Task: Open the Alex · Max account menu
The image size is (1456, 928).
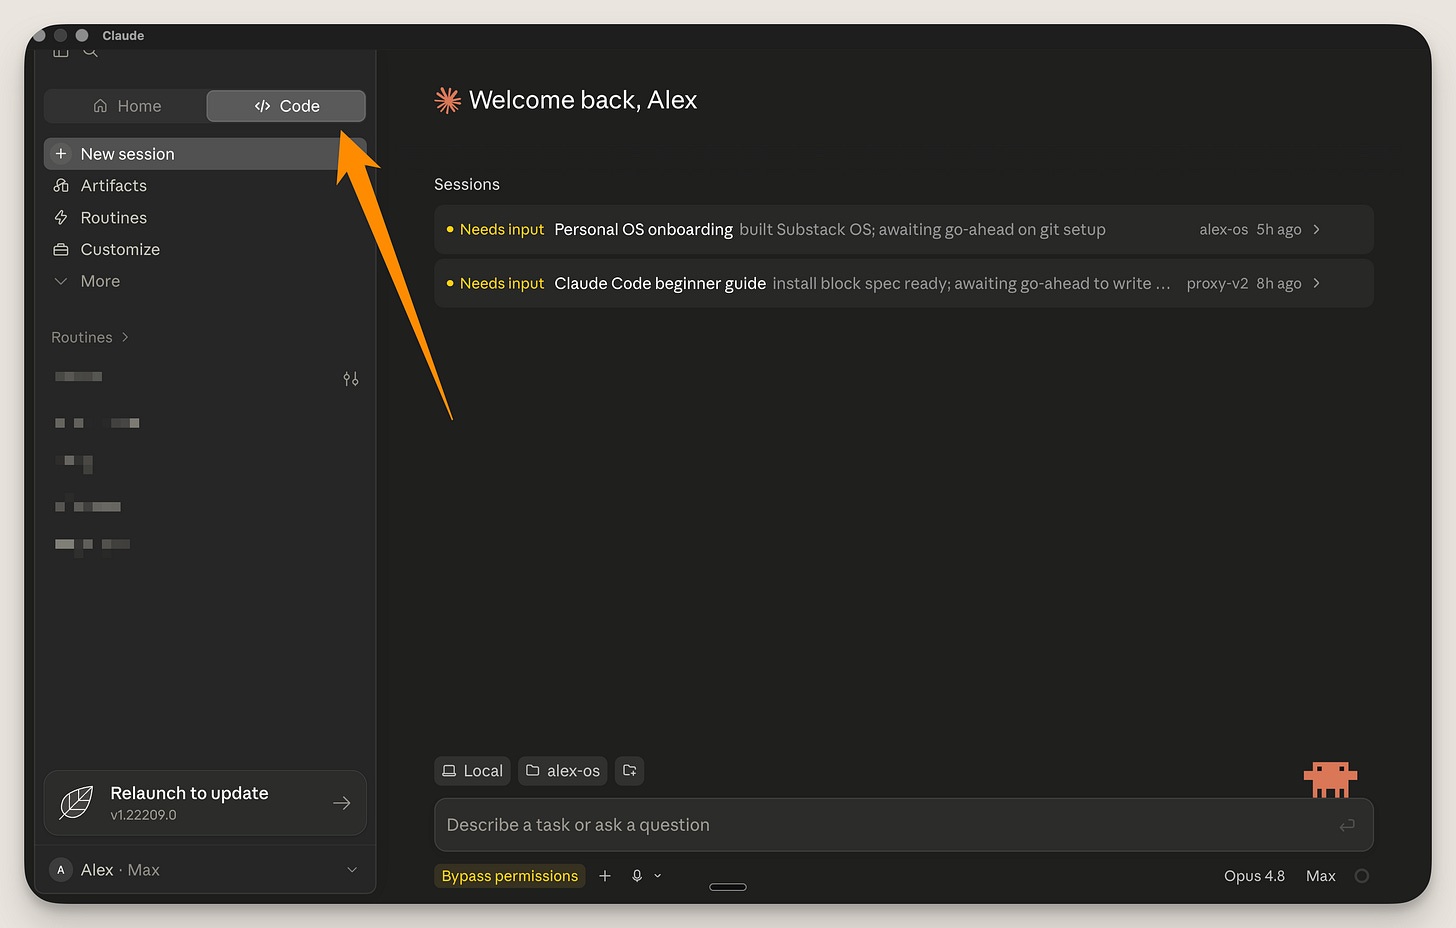Action: 205,870
